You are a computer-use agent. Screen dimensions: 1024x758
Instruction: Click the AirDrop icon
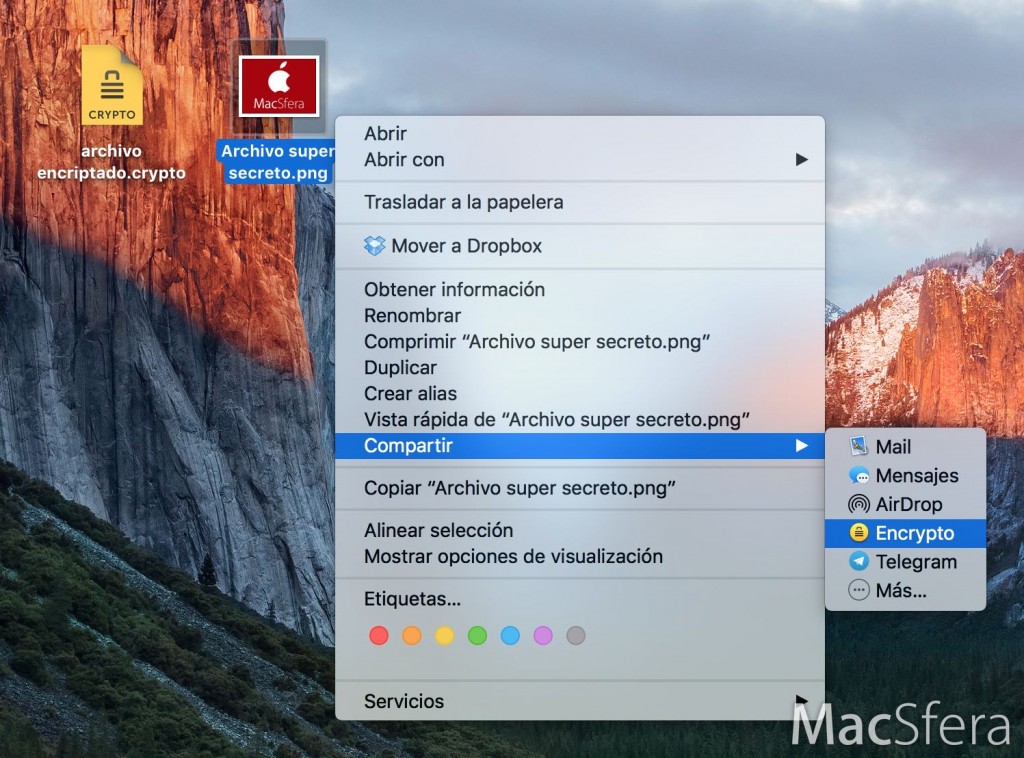(x=858, y=505)
